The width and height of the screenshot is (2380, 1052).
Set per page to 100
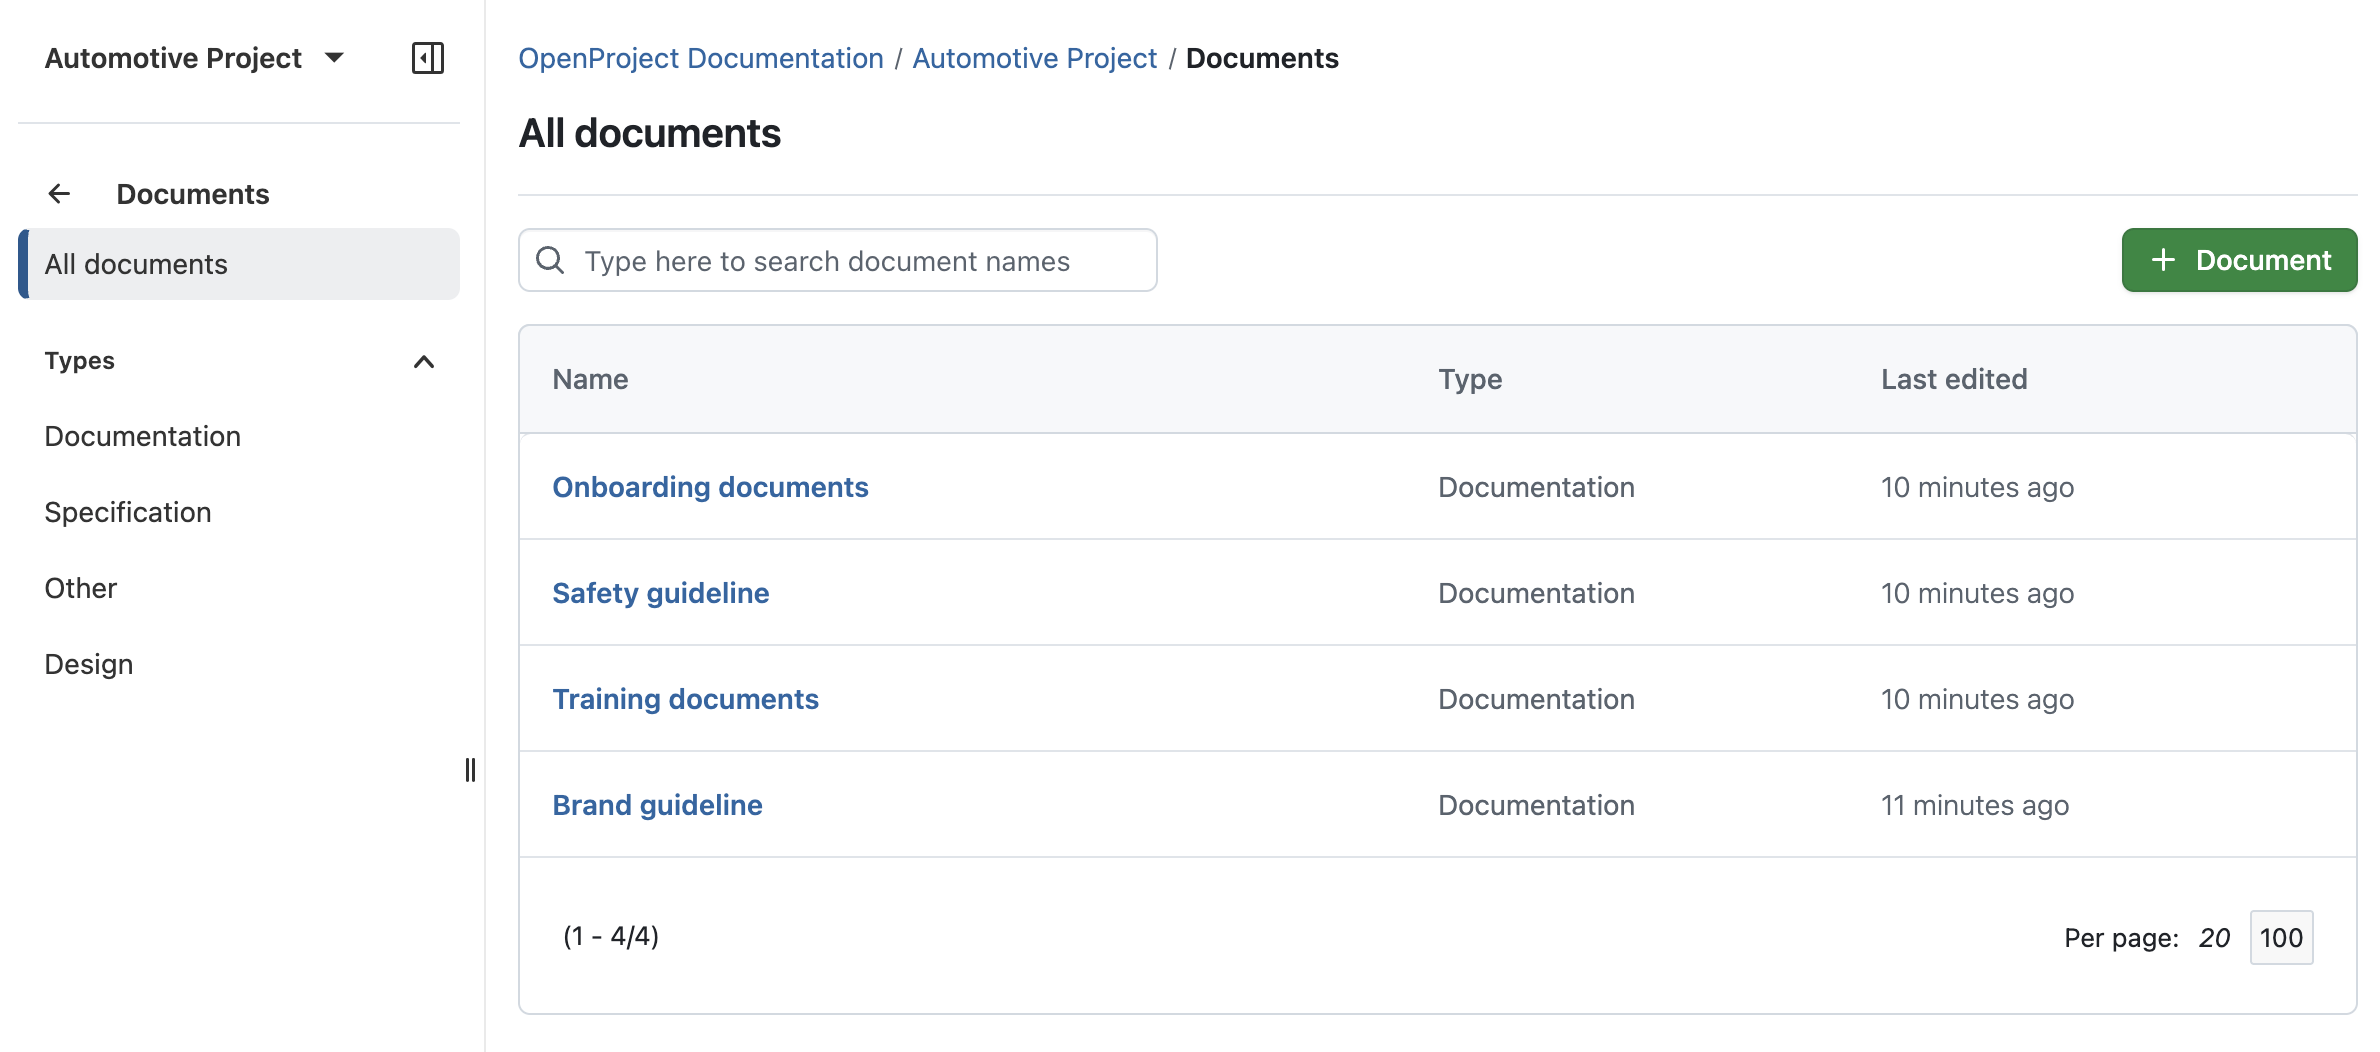pyautogui.click(x=2281, y=937)
